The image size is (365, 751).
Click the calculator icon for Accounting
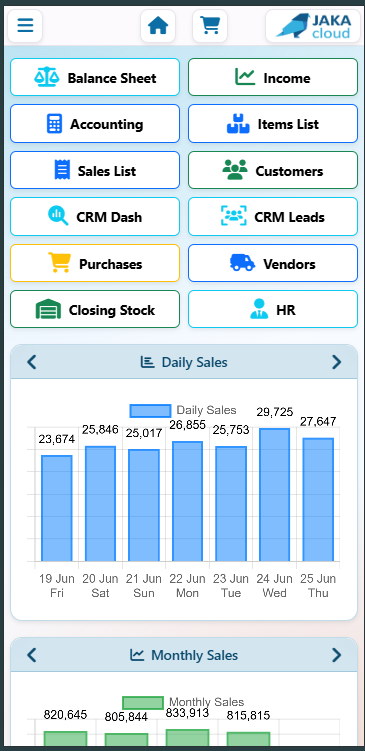point(54,124)
